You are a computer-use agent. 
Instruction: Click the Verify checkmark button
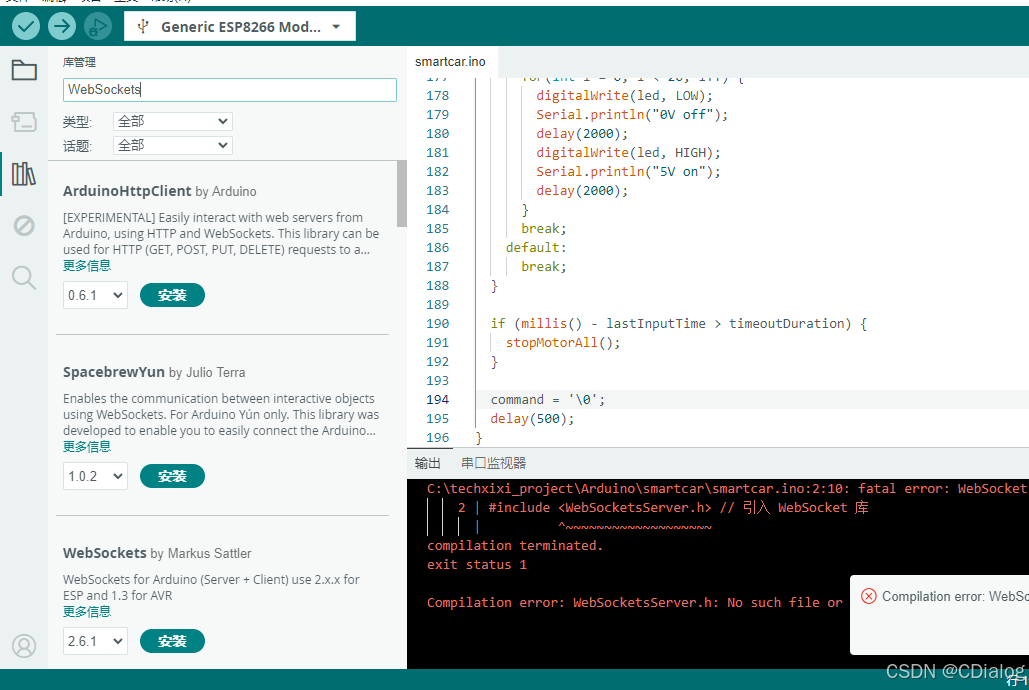tap(26, 26)
